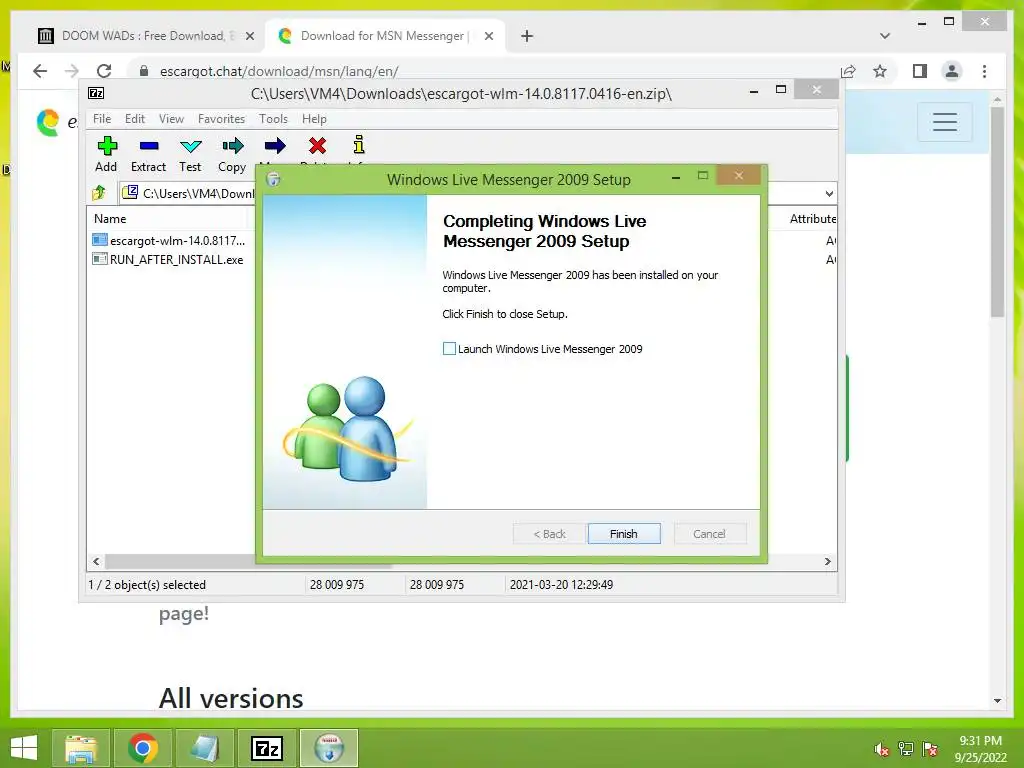Viewport: 1024px width, 768px height.
Task: Click the Chrome page vertical scrollbar thumb
Action: (997, 212)
